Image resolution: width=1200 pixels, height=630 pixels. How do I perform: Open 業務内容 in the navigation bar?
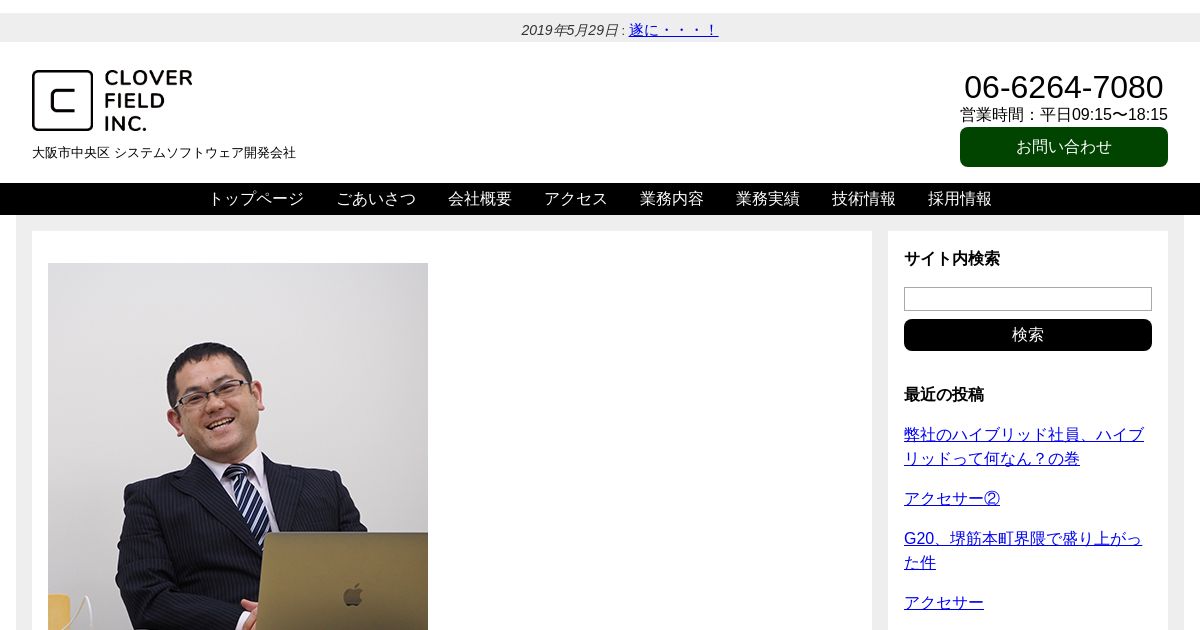point(672,199)
